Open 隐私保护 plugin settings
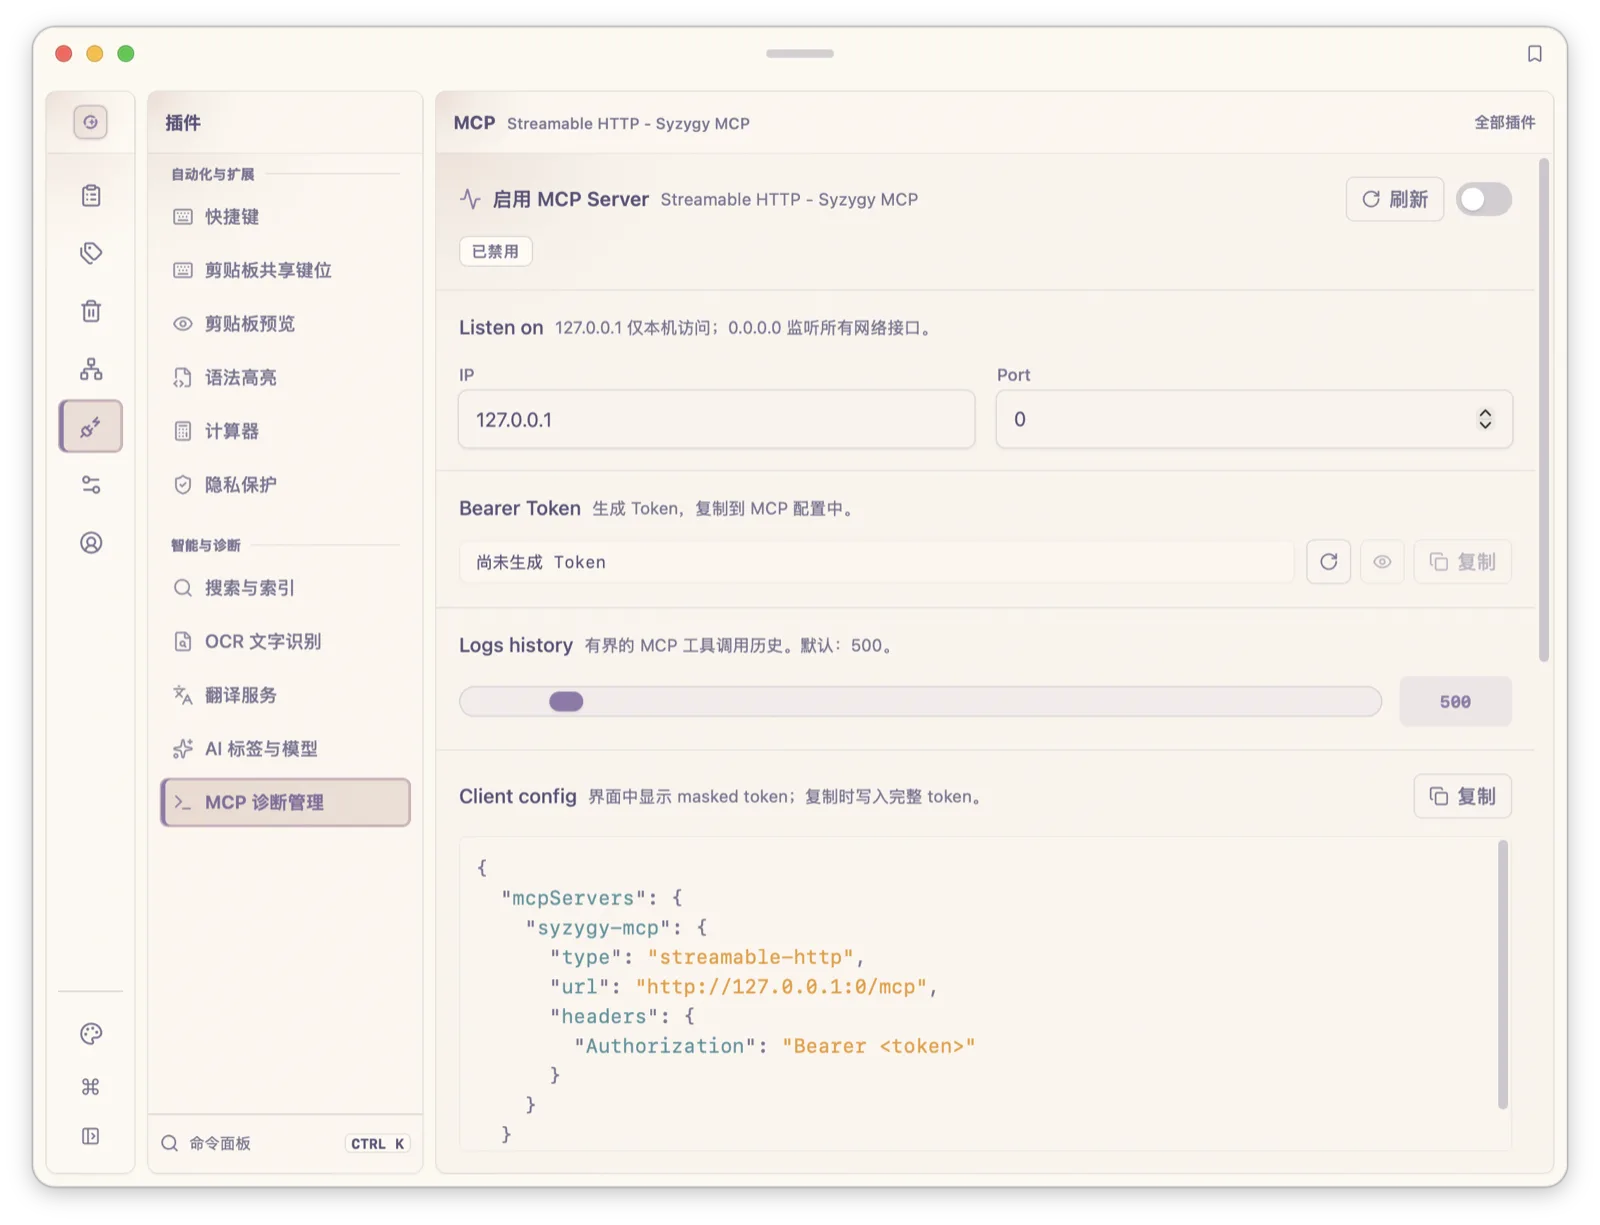Image resolution: width=1600 pixels, height=1225 pixels. coord(285,485)
